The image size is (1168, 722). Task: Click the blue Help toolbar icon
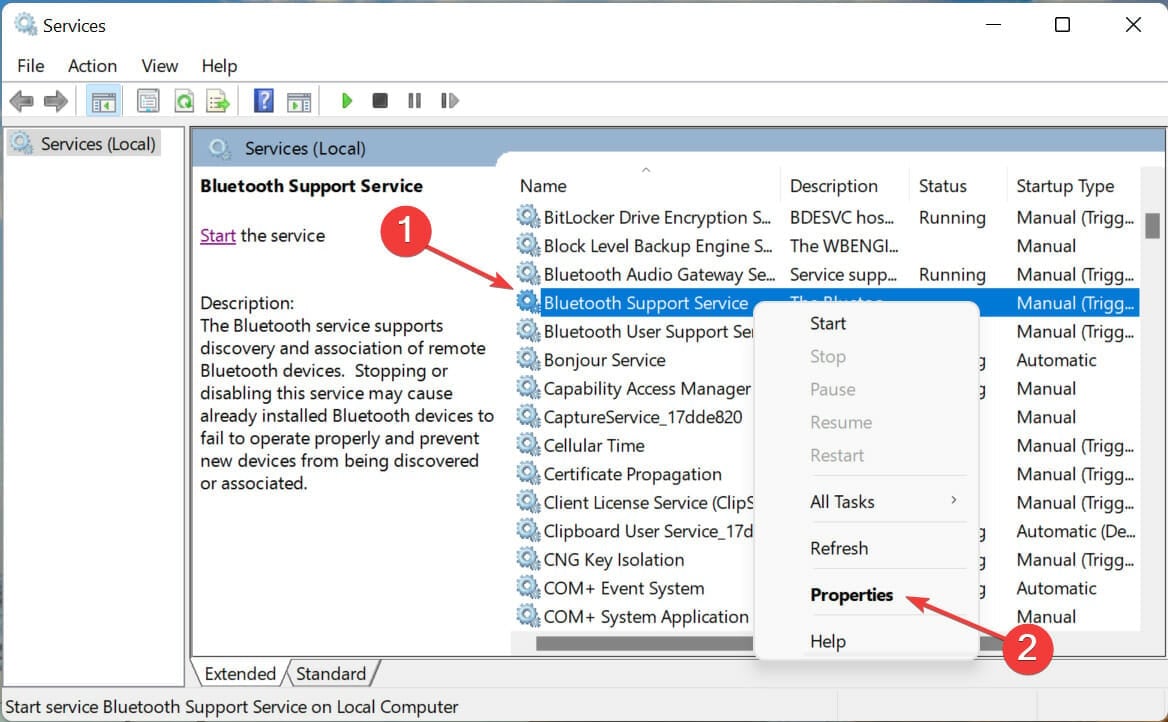click(264, 101)
